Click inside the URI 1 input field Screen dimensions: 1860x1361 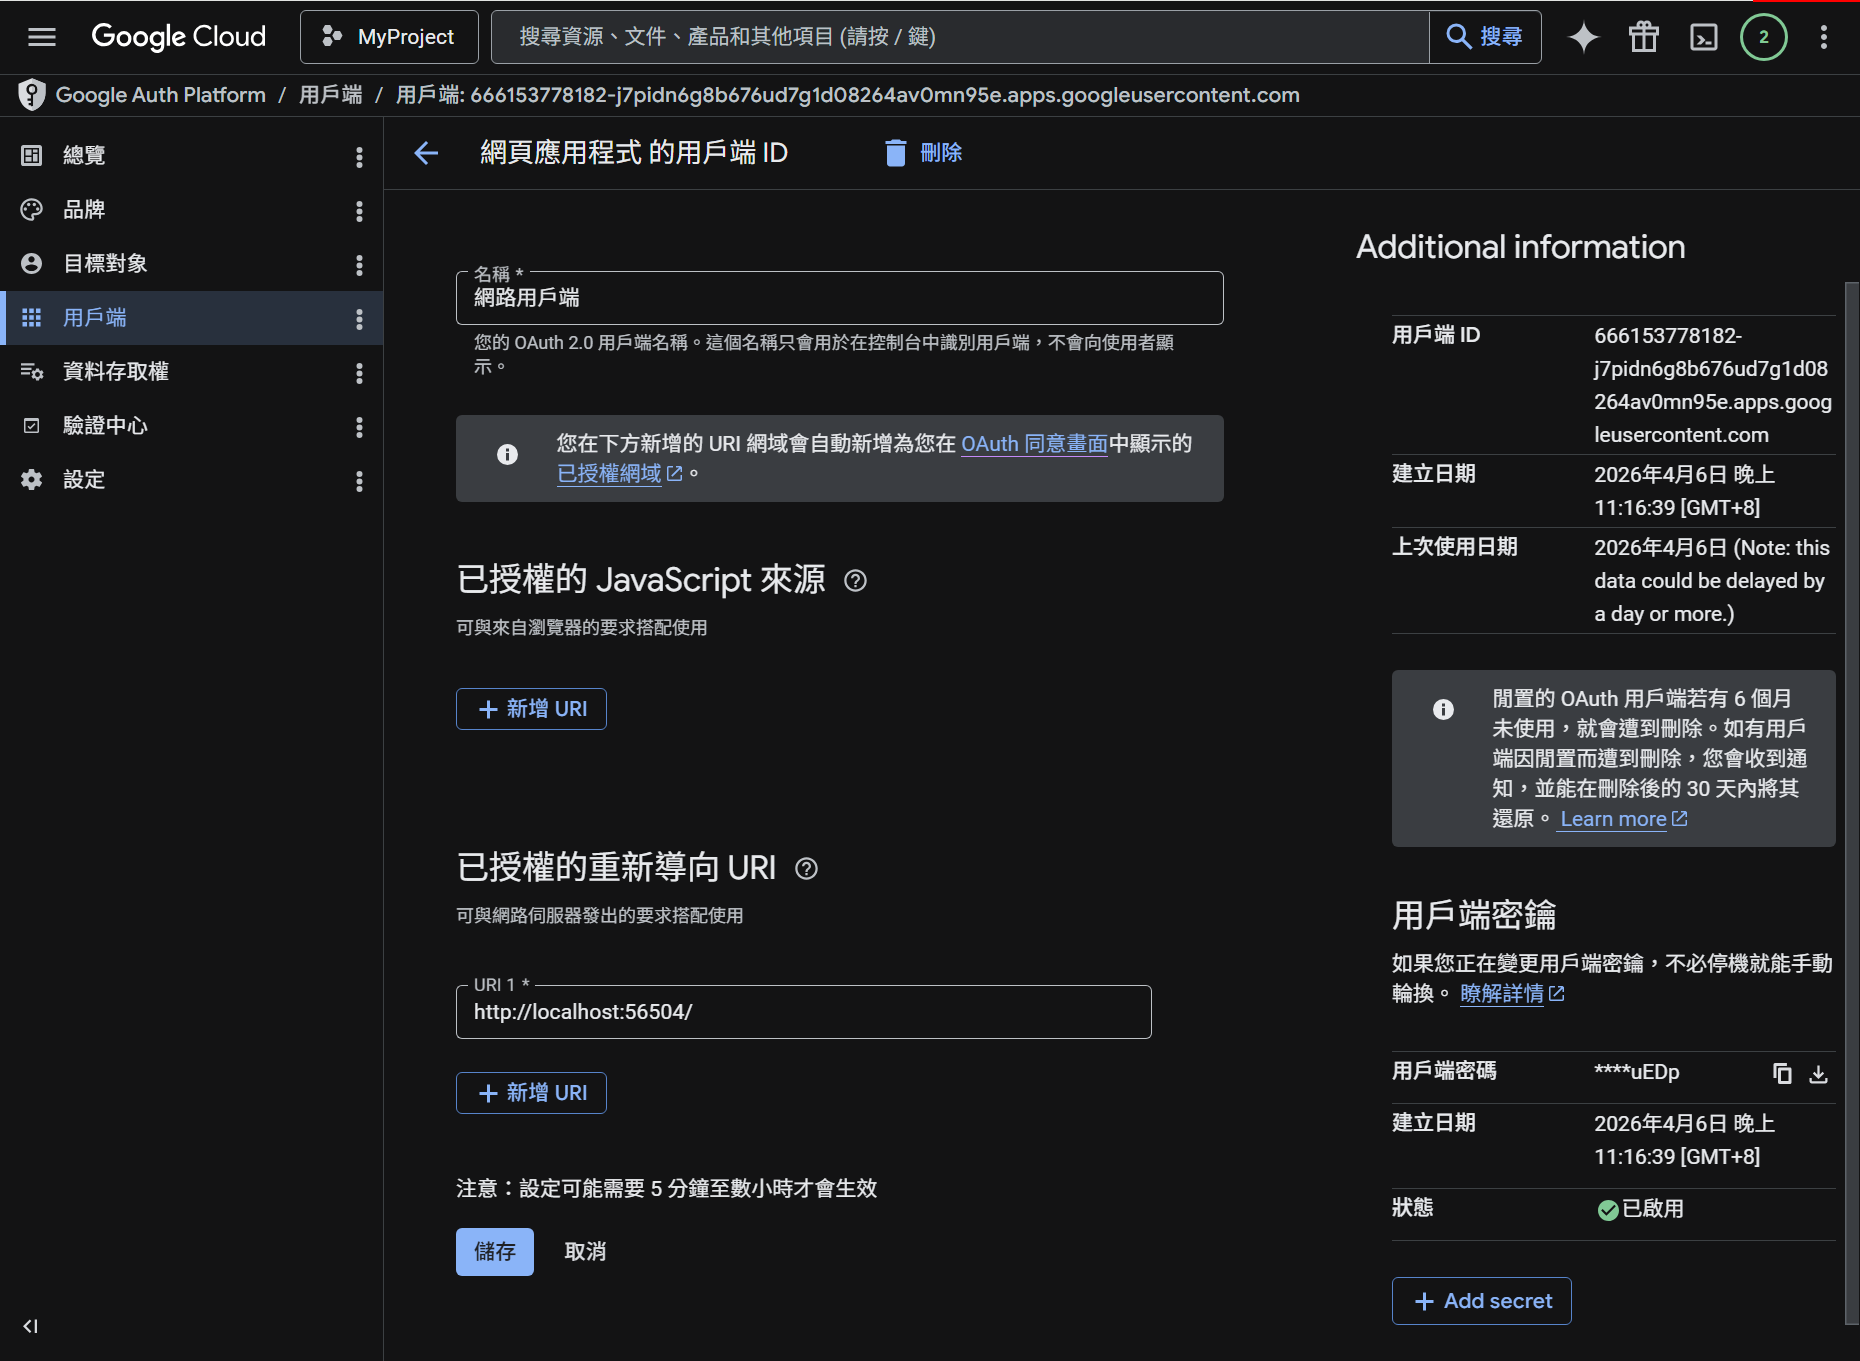[803, 1011]
